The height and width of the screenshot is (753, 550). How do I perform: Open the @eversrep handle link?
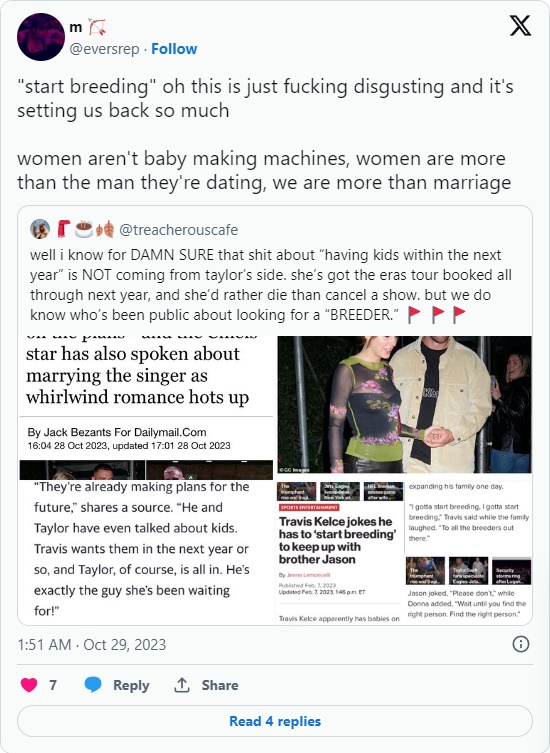(x=104, y=49)
